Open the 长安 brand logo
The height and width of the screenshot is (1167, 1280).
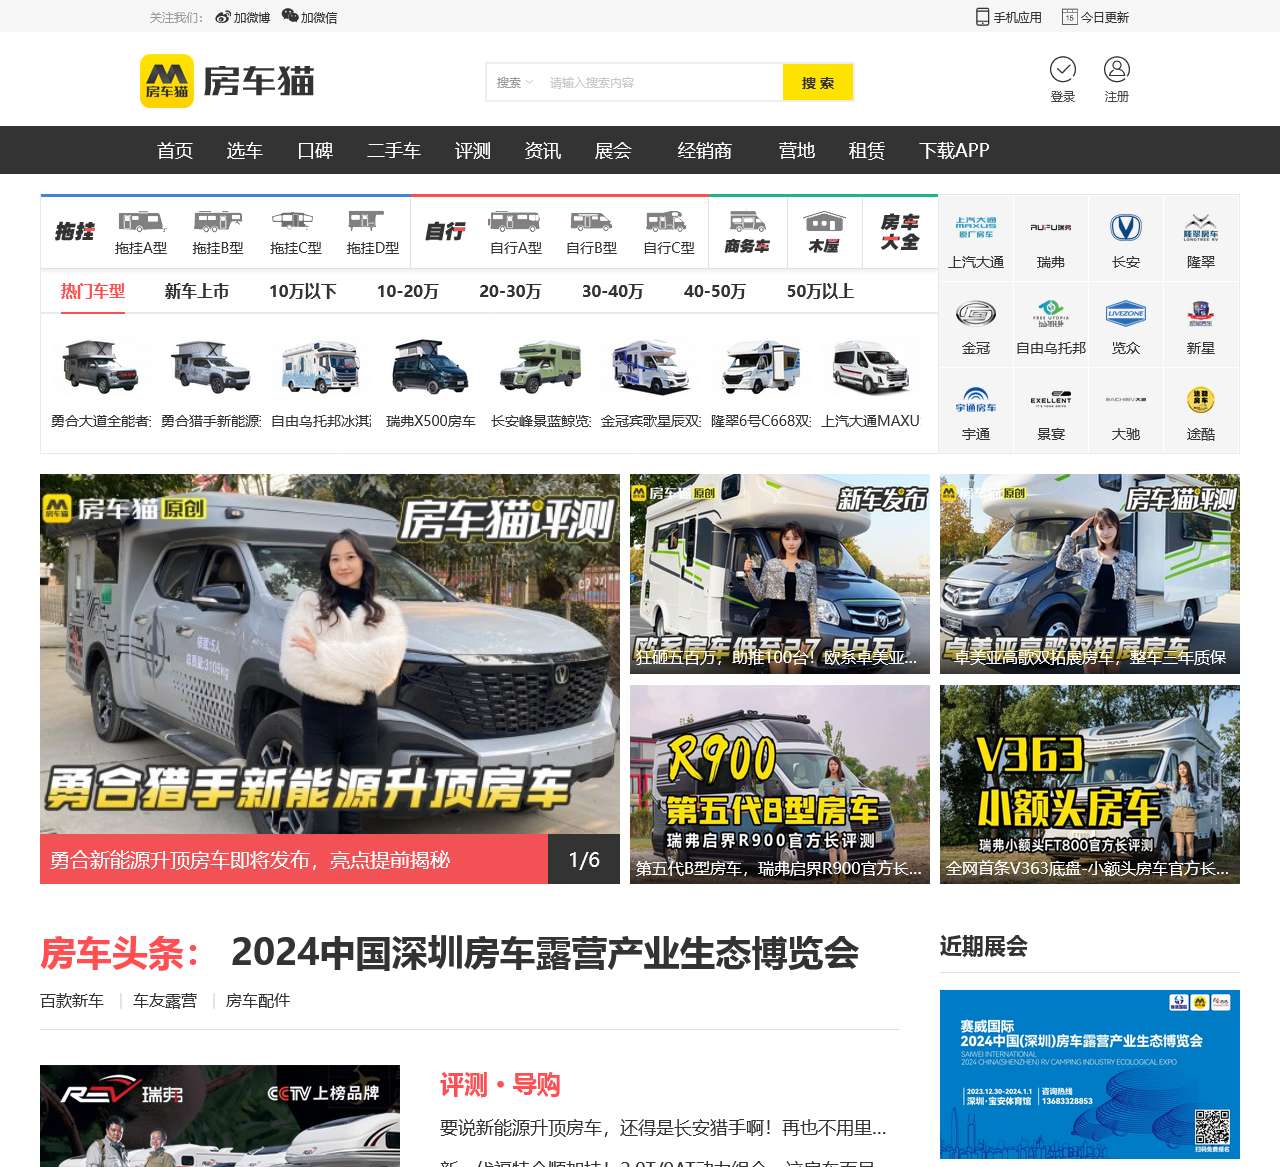coord(1126,228)
